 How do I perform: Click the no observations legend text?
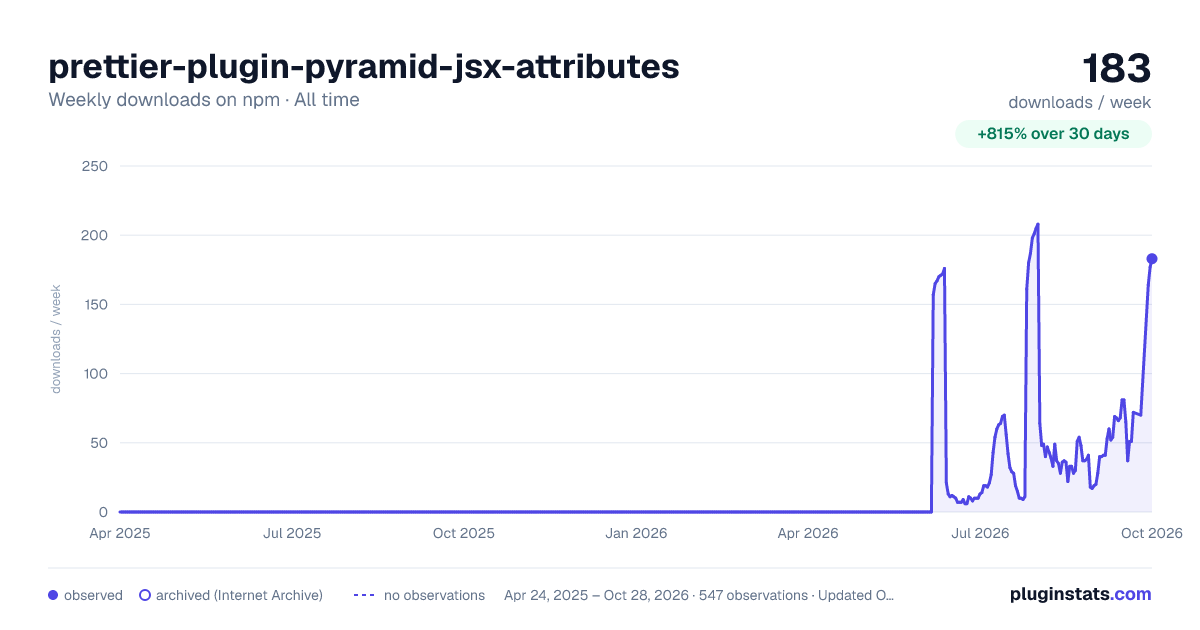pyautogui.click(x=434, y=595)
